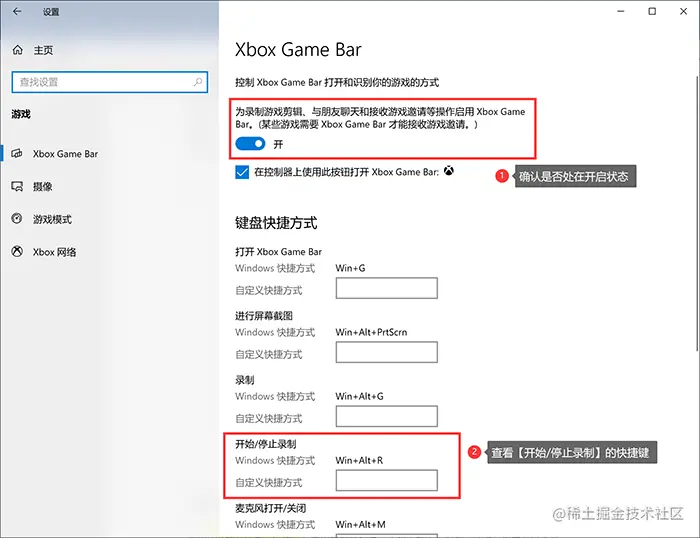700x538 pixels.
Task: Toggle the Xbox Game Bar switch
Action: (250, 144)
